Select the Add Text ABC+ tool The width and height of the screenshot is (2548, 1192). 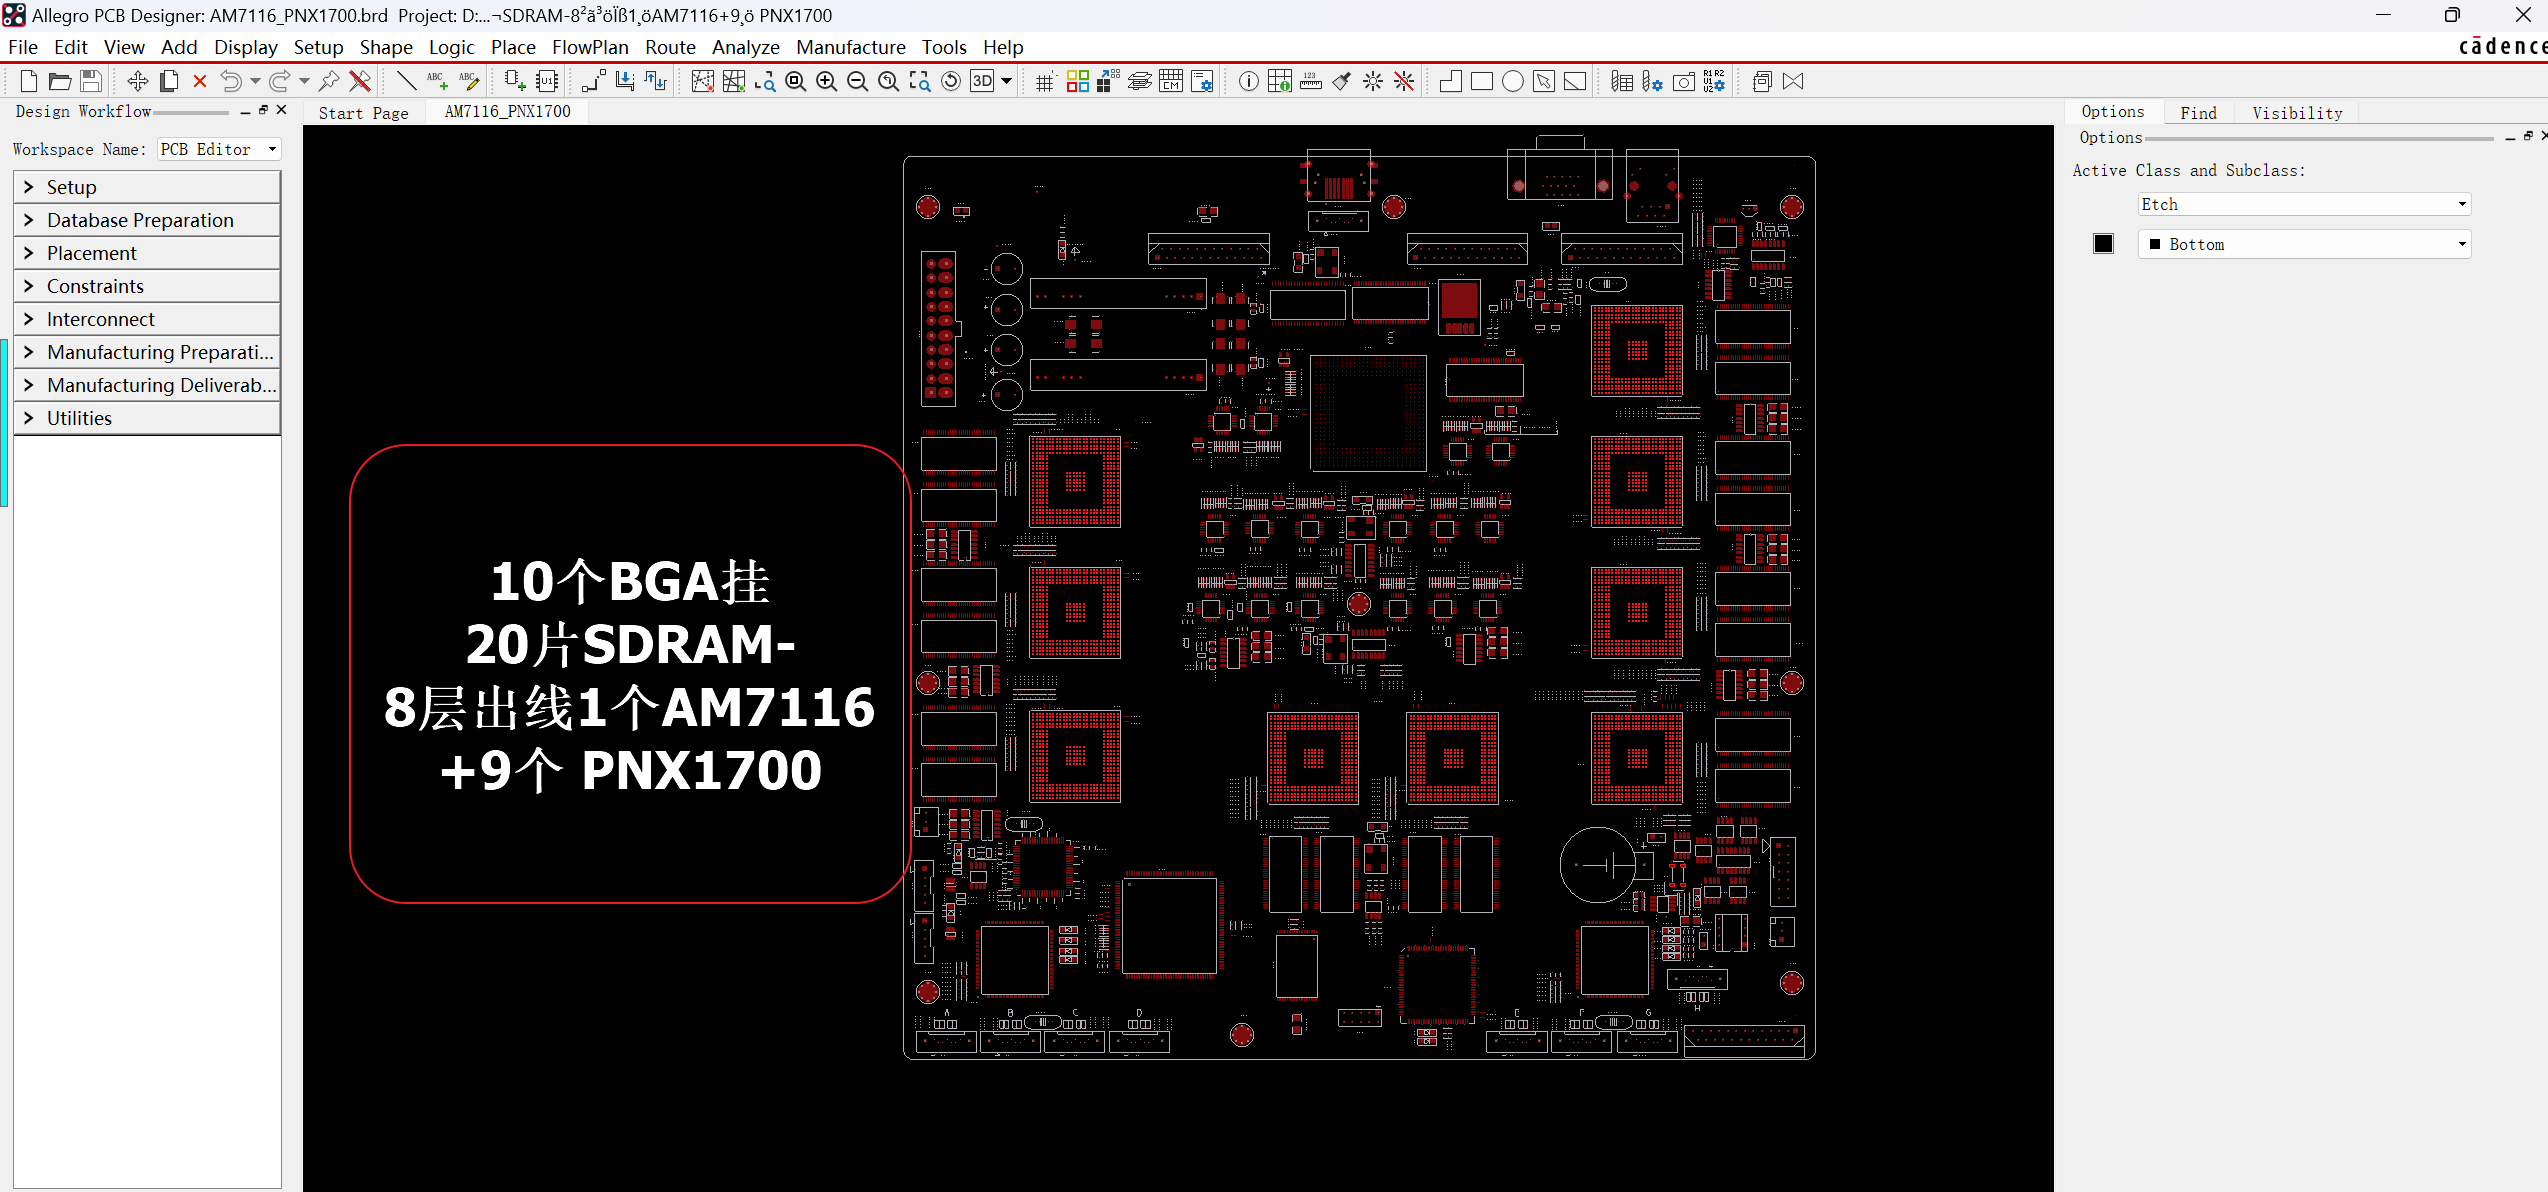pos(437,81)
